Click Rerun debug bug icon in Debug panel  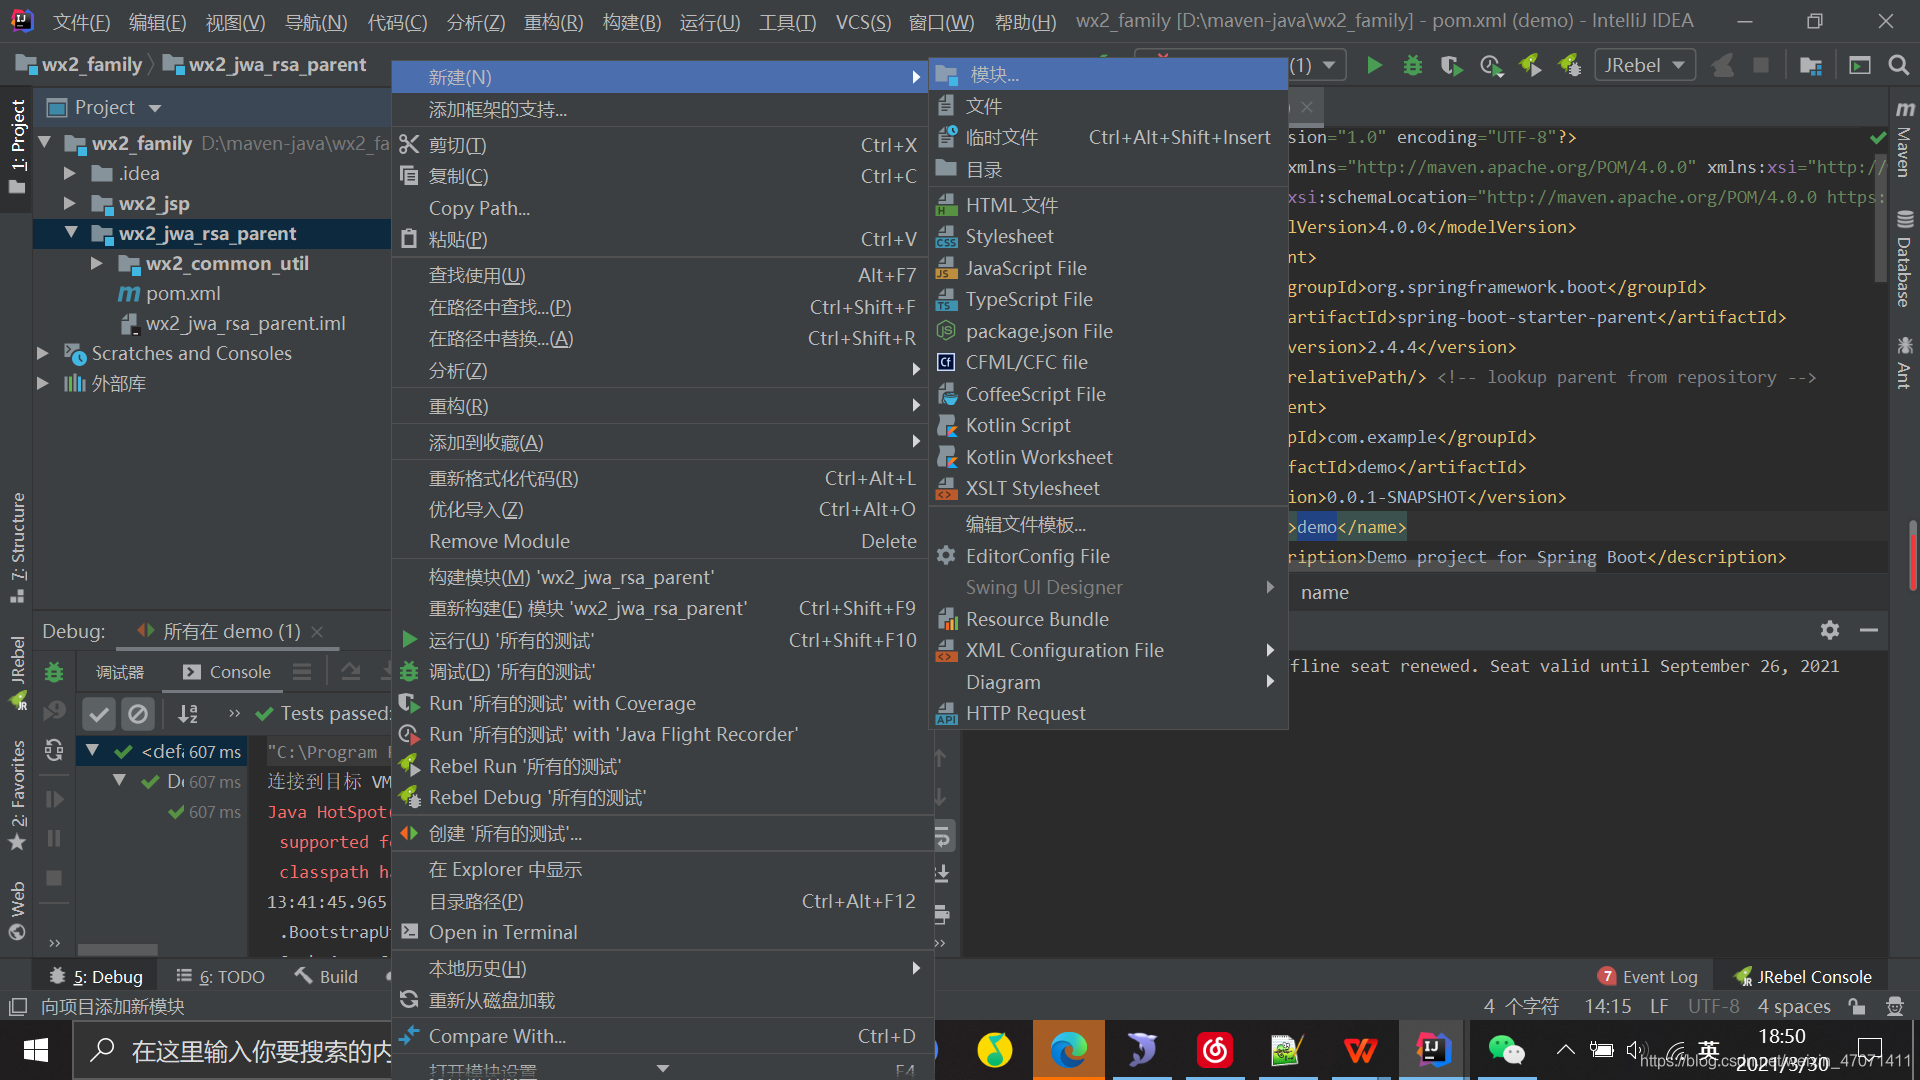(x=54, y=672)
